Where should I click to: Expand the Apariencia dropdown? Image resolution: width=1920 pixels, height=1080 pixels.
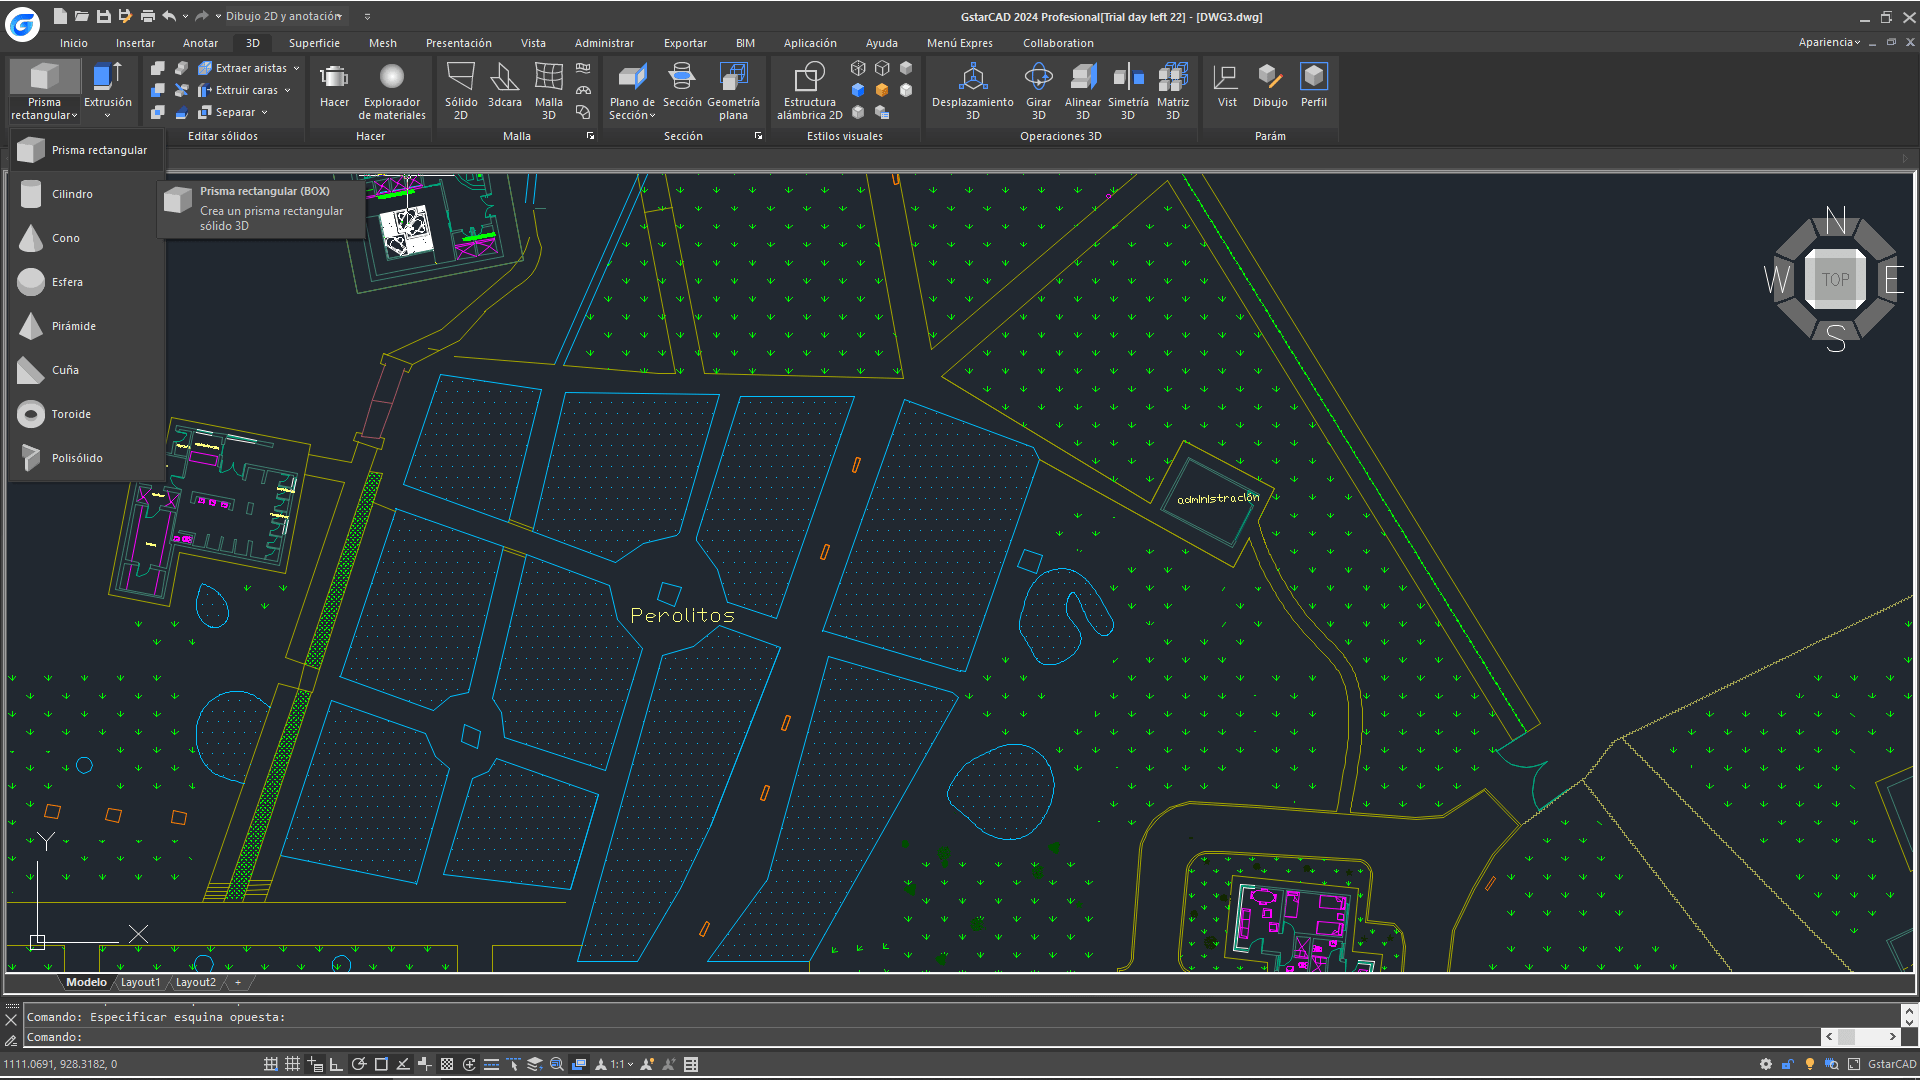point(1829,42)
